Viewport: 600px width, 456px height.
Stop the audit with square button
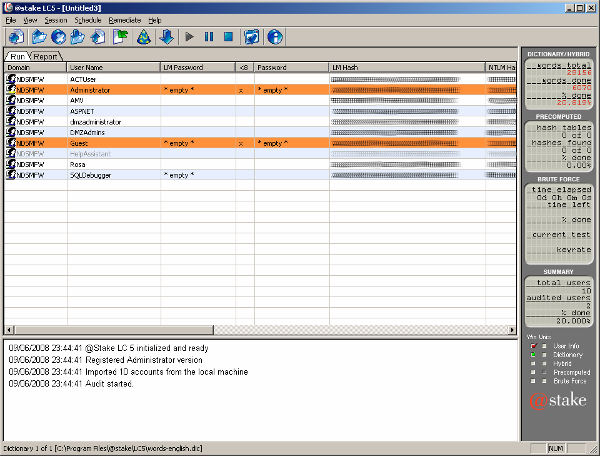click(228, 37)
